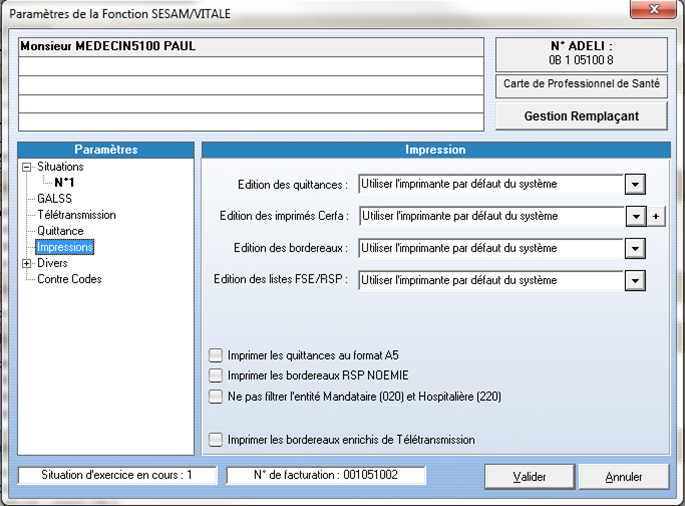
Task: Check Imprimer les bordereaux RSP NOEMIE
Action: (x=216, y=375)
